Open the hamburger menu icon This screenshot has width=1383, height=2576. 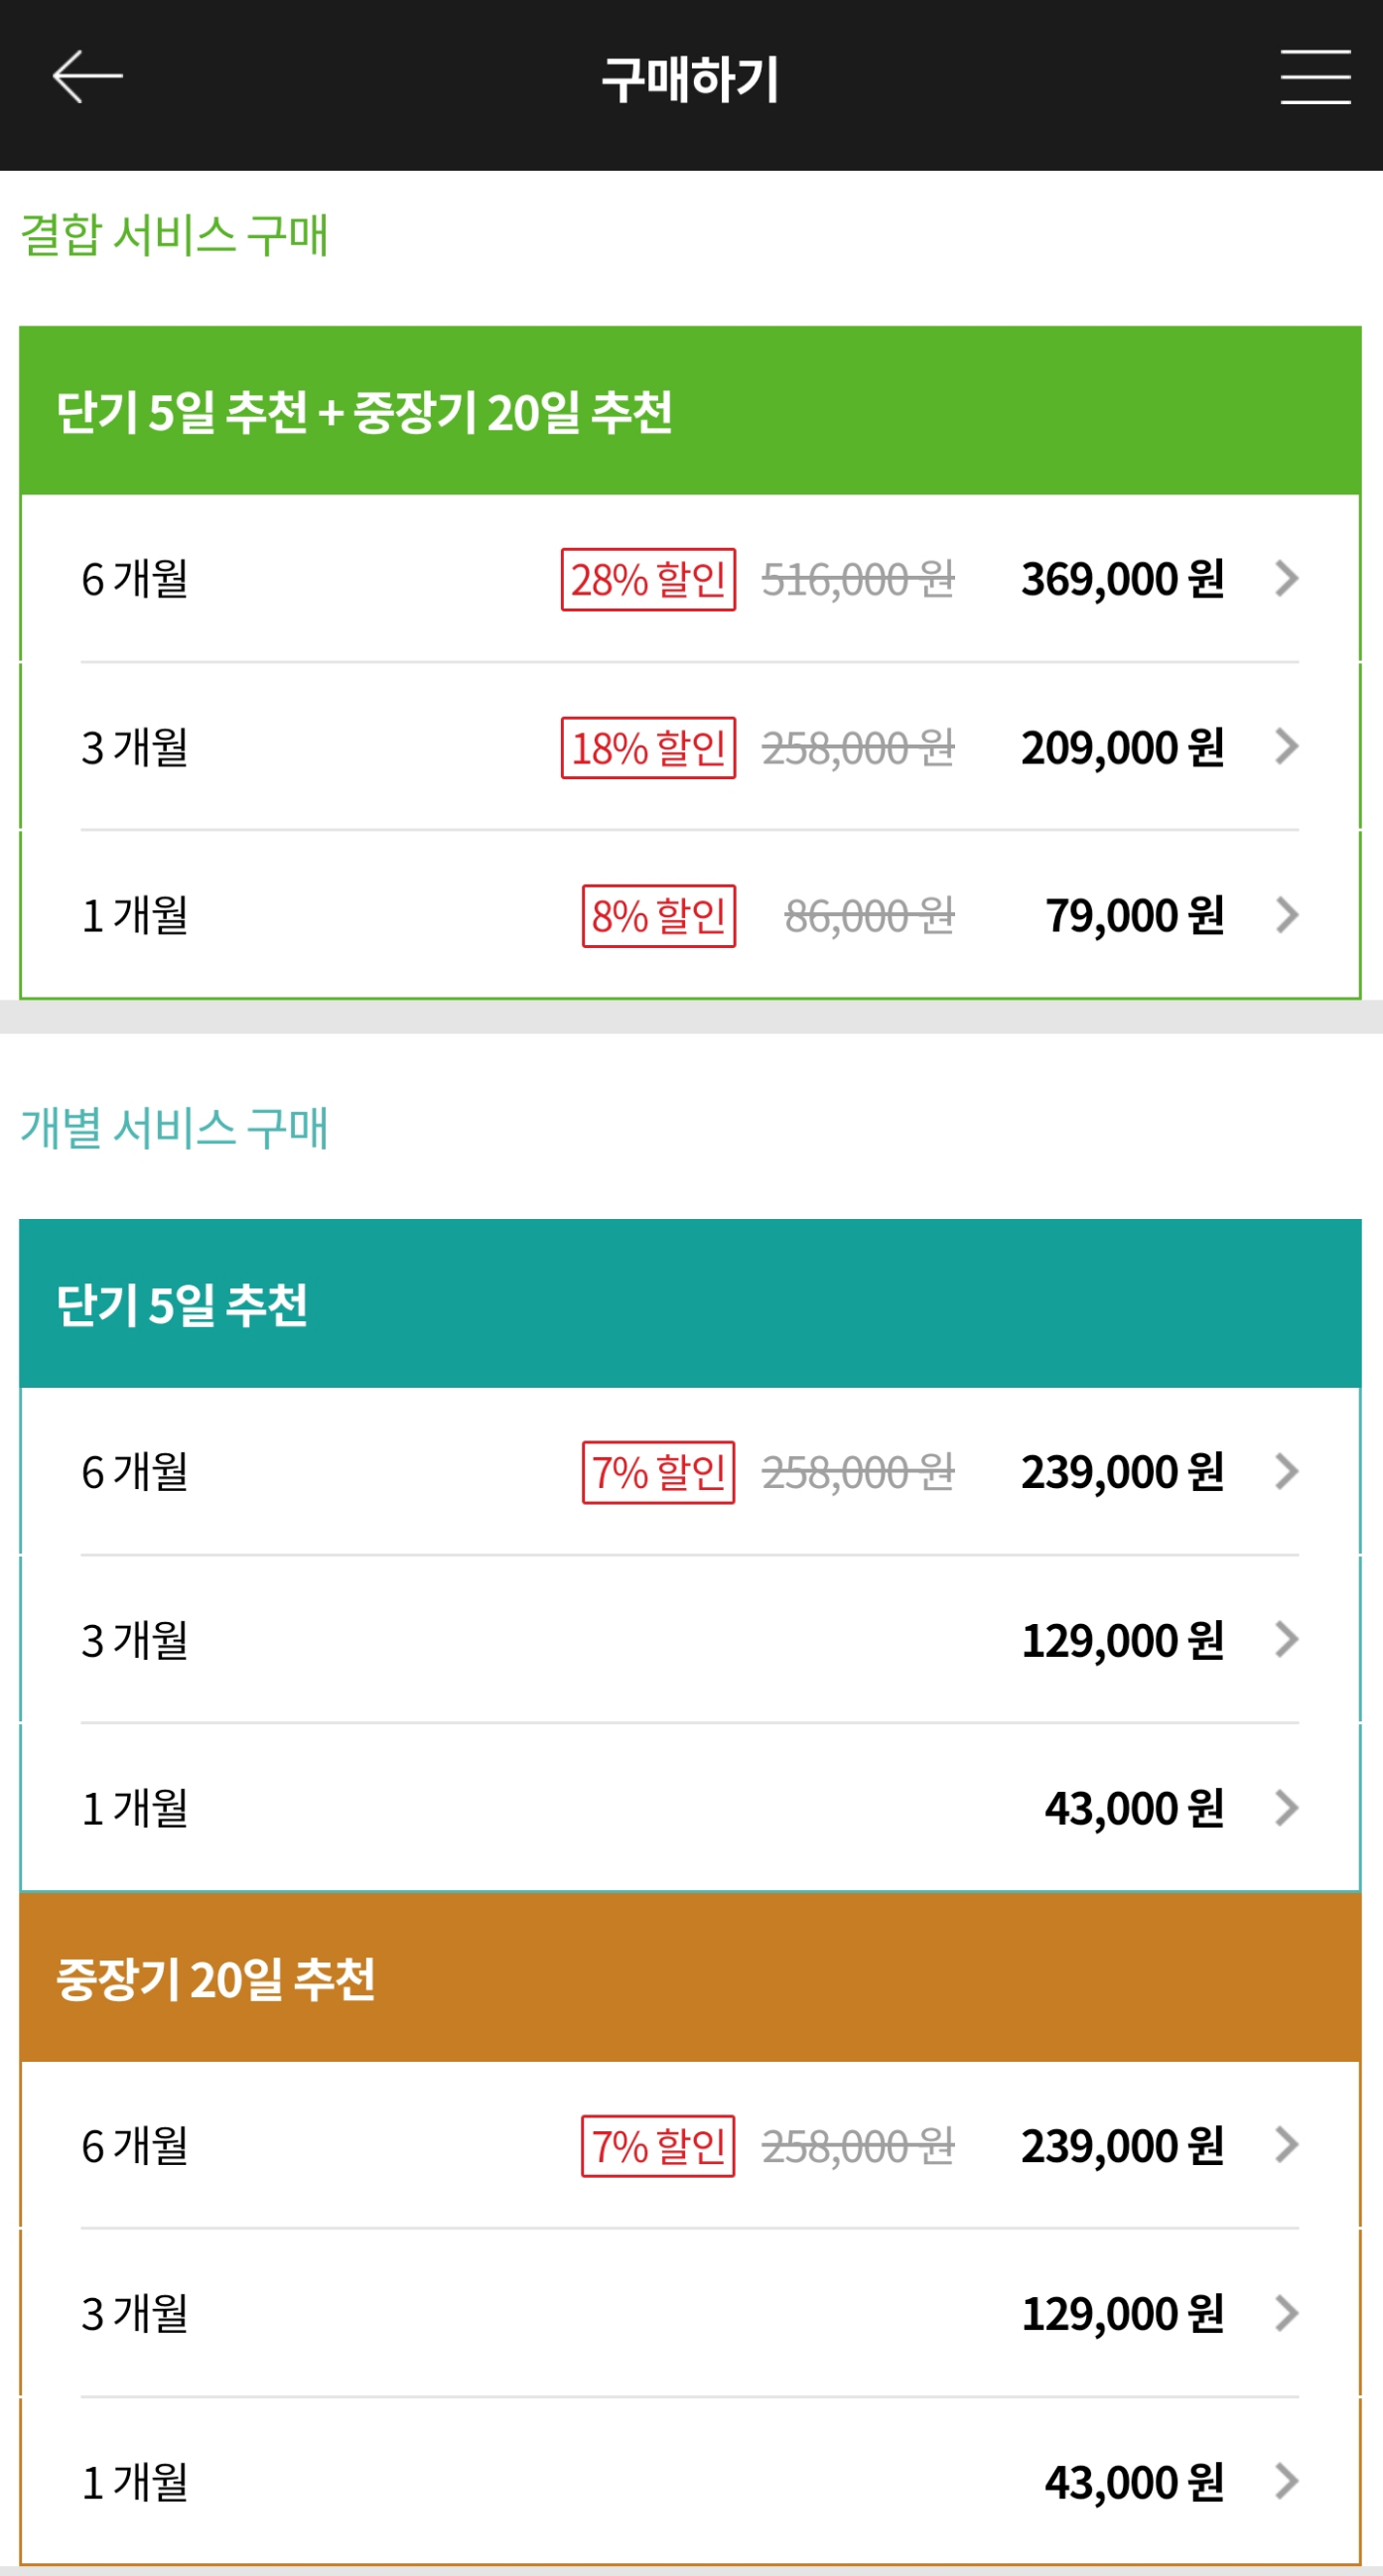(1315, 77)
